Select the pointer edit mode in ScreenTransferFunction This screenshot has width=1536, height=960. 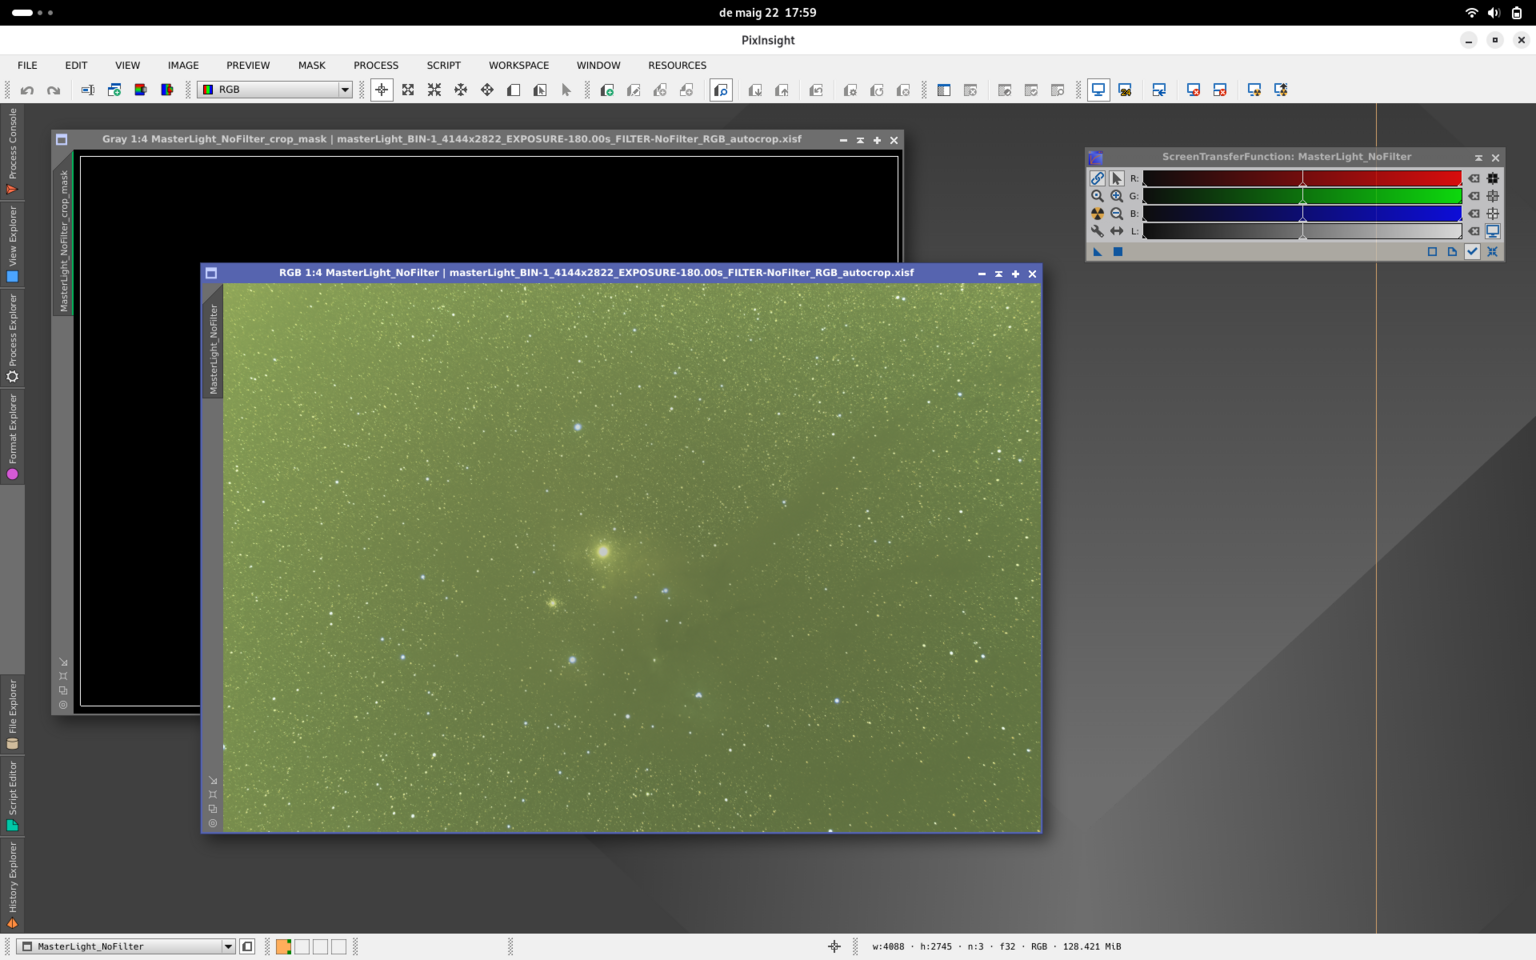tap(1116, 178)
